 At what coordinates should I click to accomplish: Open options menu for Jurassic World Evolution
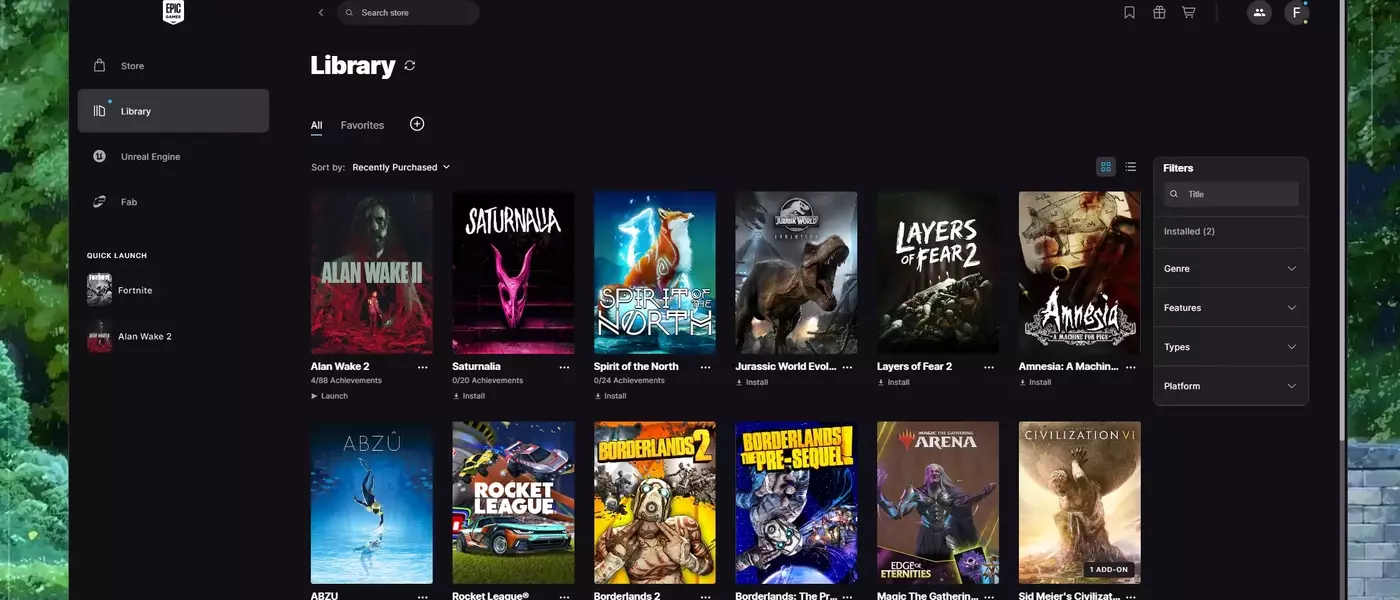coord(848,367)
